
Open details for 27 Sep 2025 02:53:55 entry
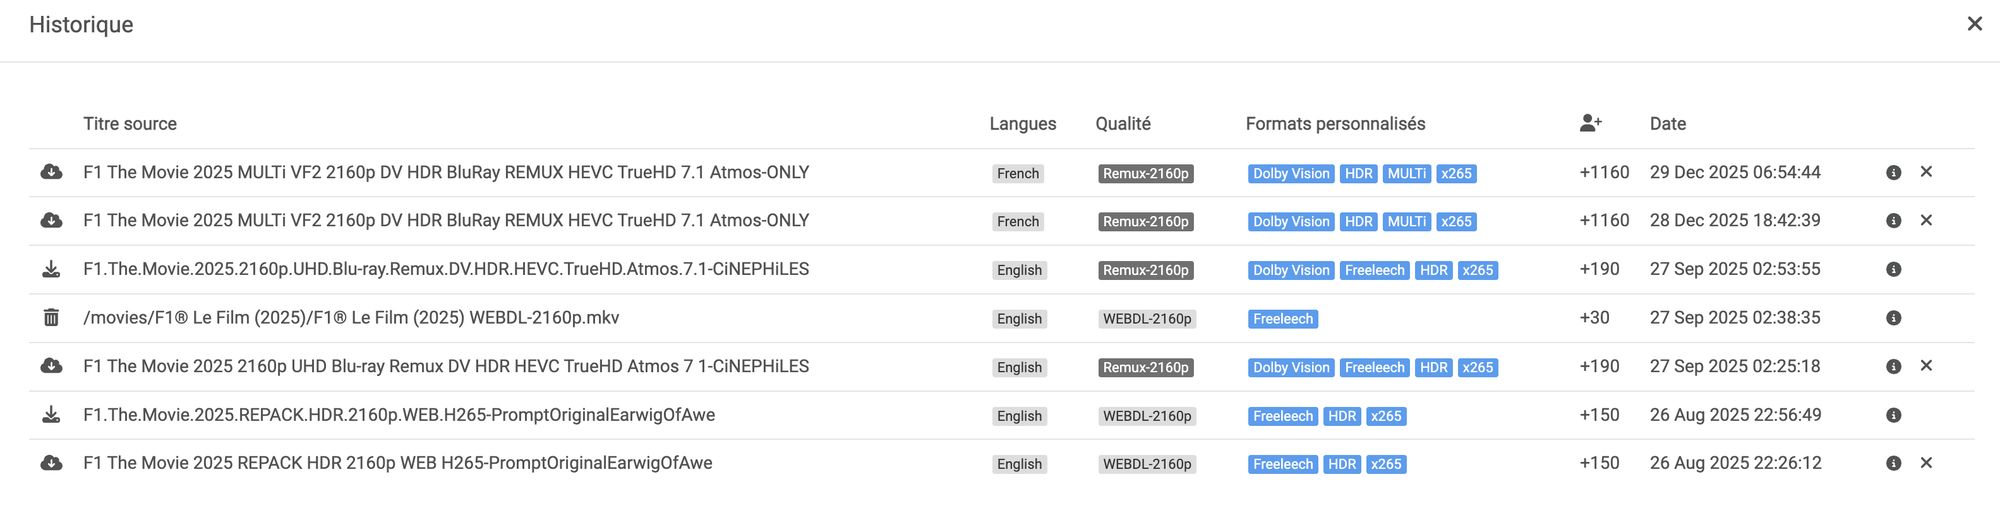tap(1893, 270)
